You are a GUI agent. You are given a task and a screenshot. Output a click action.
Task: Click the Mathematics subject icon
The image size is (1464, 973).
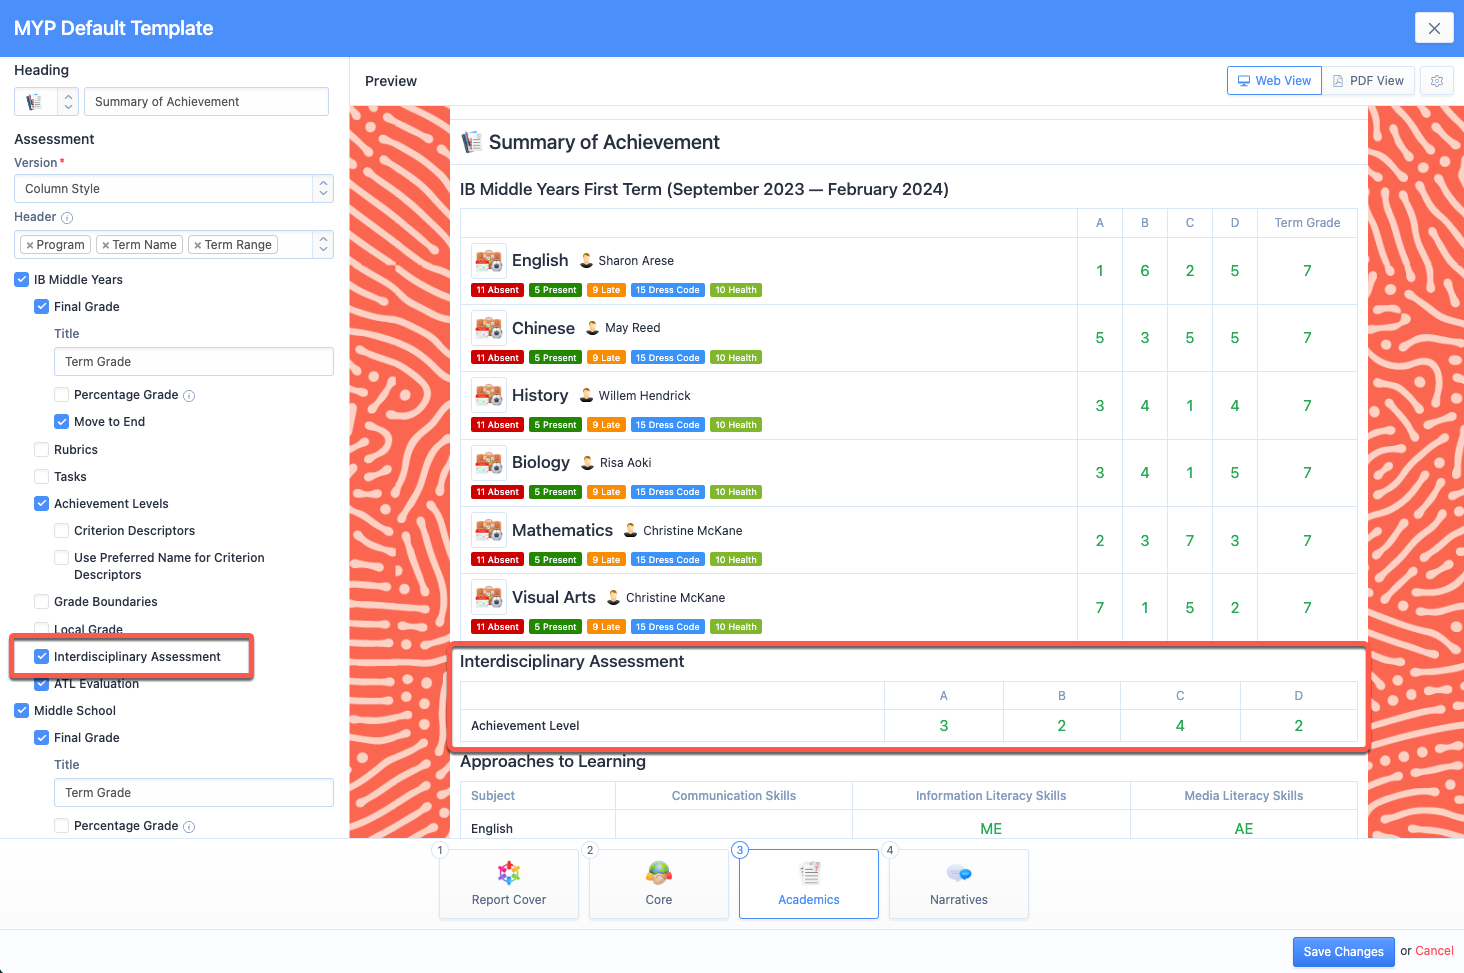tap(489, 531)
